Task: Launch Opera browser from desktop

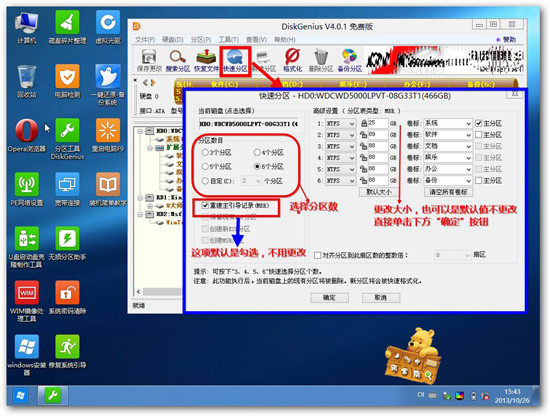Action: pyautogui.click(x=27, y=135)
